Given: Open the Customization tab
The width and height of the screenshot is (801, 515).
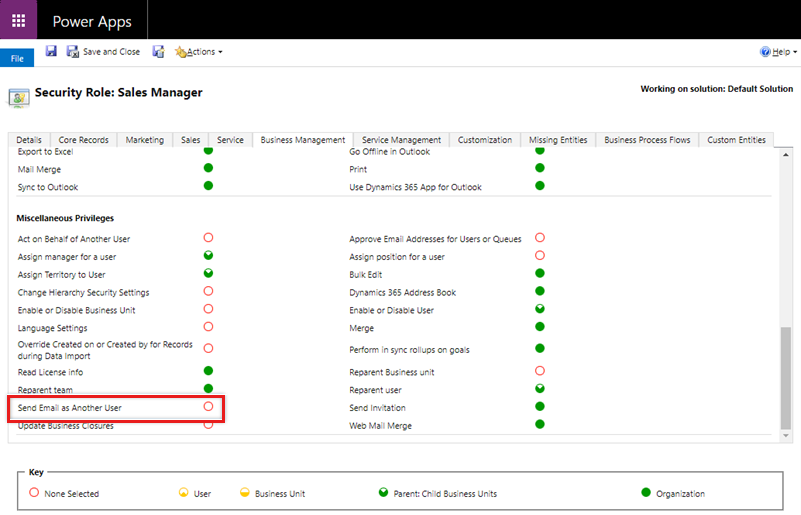Looking at the screenshot, I should pyautogui.click(x=485, y=140).
